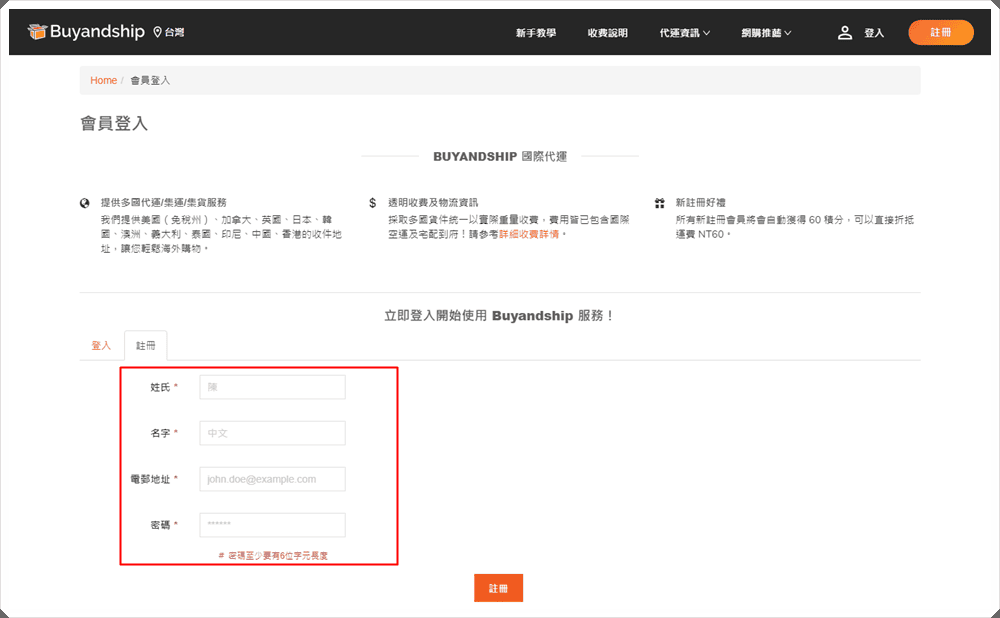Click the 電郵地址 email input field
Image resolution: width=1000 pixels, height=618 pixels.
(272, 478)
